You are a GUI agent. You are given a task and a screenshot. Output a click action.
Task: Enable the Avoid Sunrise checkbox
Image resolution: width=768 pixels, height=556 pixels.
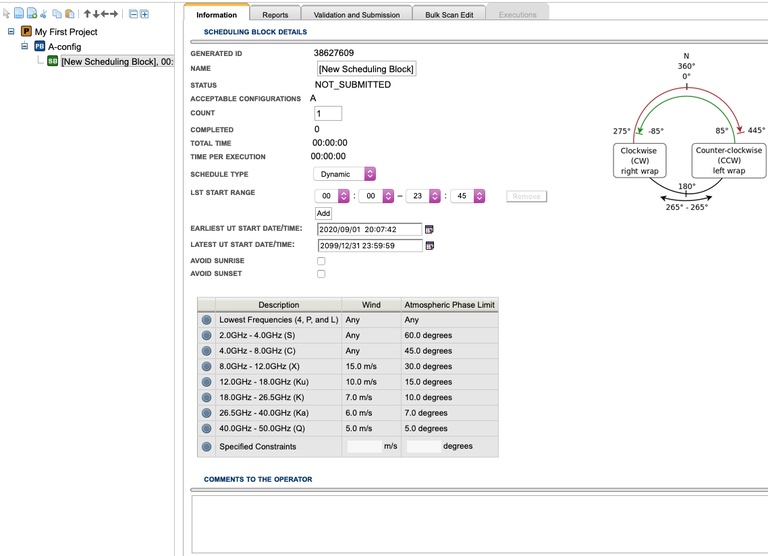tap(321, 261)
